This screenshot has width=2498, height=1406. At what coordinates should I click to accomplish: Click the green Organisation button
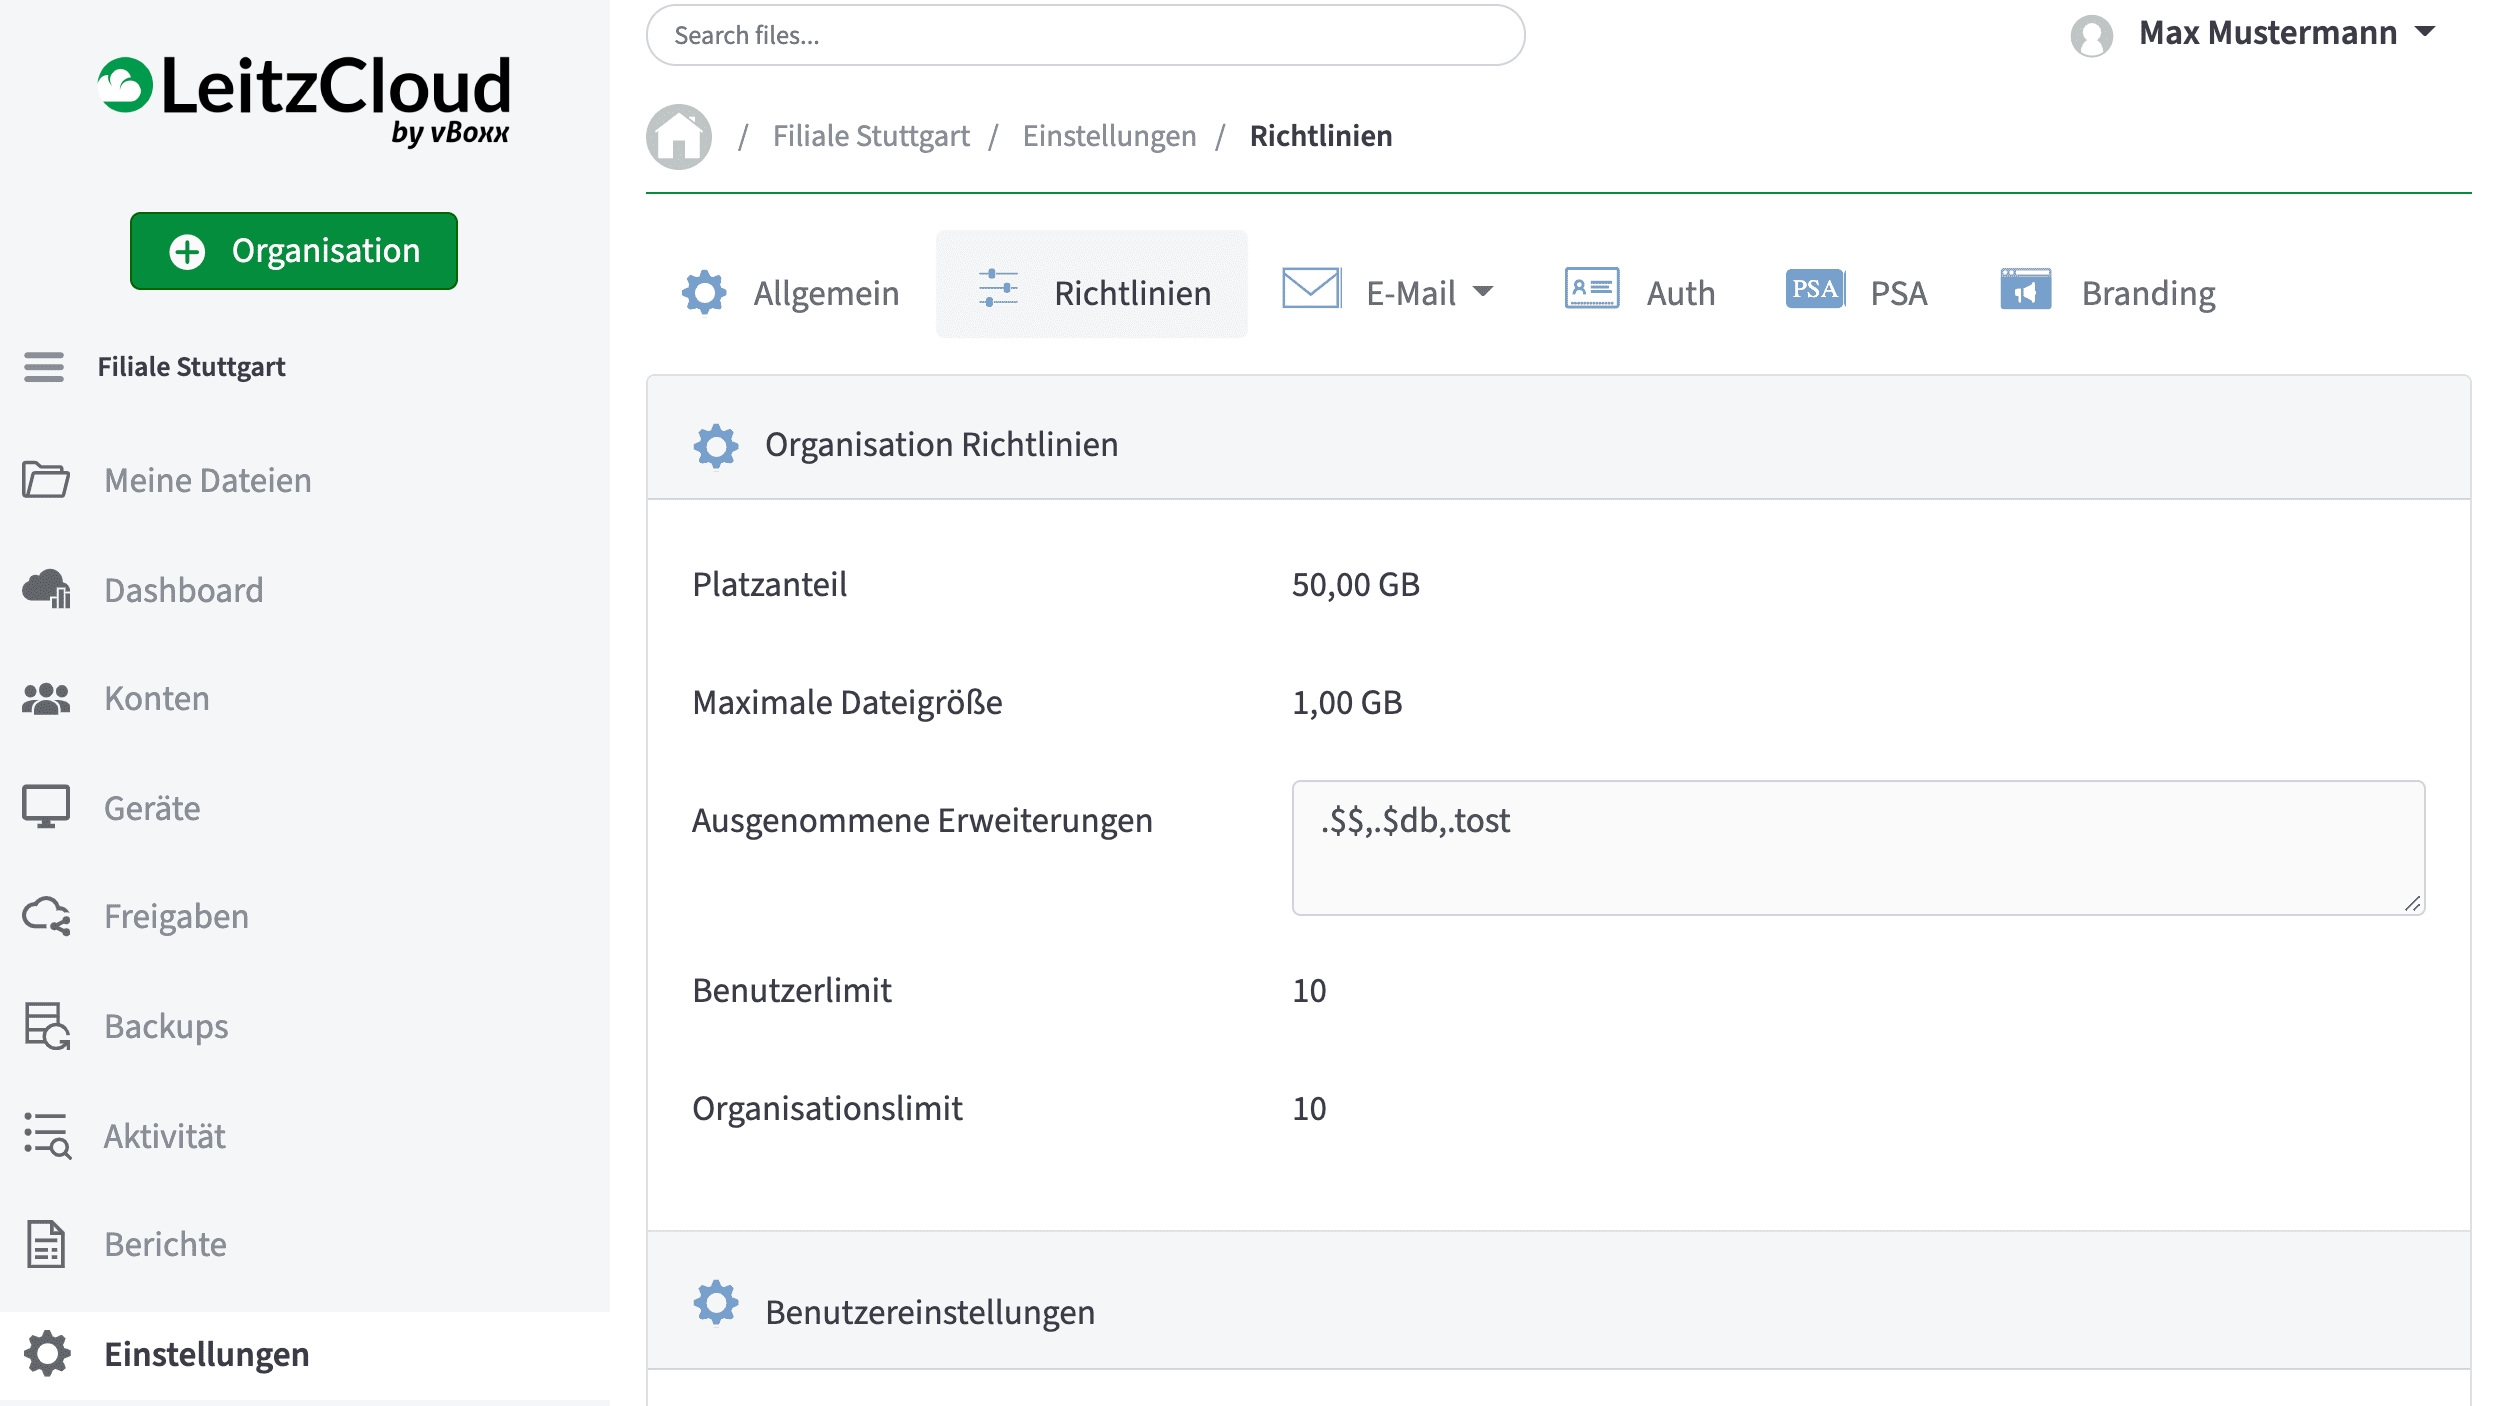coord(294,251)
